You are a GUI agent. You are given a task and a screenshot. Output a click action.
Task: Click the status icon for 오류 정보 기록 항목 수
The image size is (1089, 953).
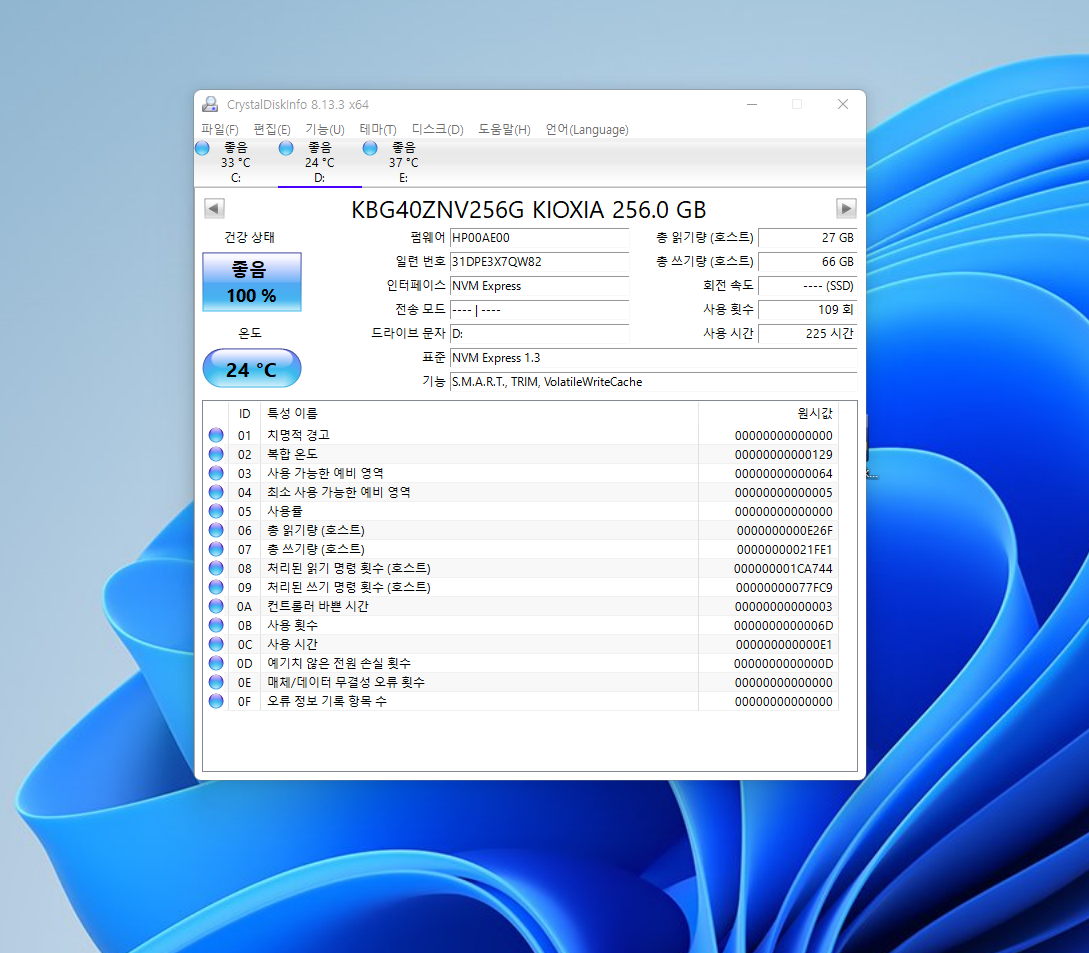tap(216, 702)
